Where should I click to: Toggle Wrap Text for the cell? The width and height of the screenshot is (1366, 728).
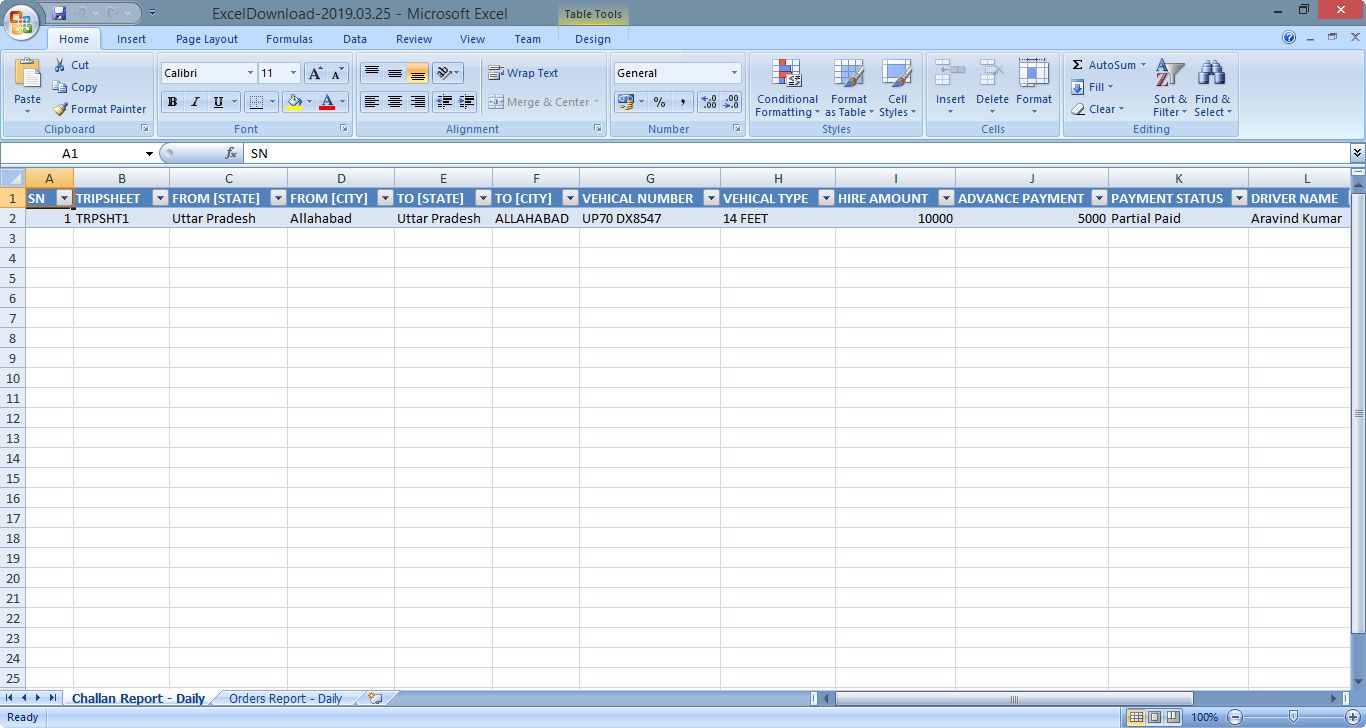pyautogui.click(x=523, y=73)
